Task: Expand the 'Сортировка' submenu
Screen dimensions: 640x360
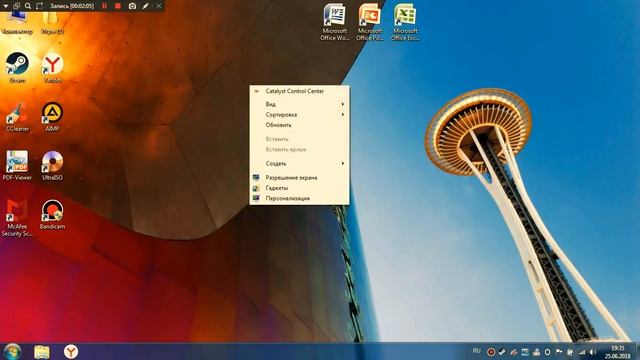Action: [x=299, y=115]
